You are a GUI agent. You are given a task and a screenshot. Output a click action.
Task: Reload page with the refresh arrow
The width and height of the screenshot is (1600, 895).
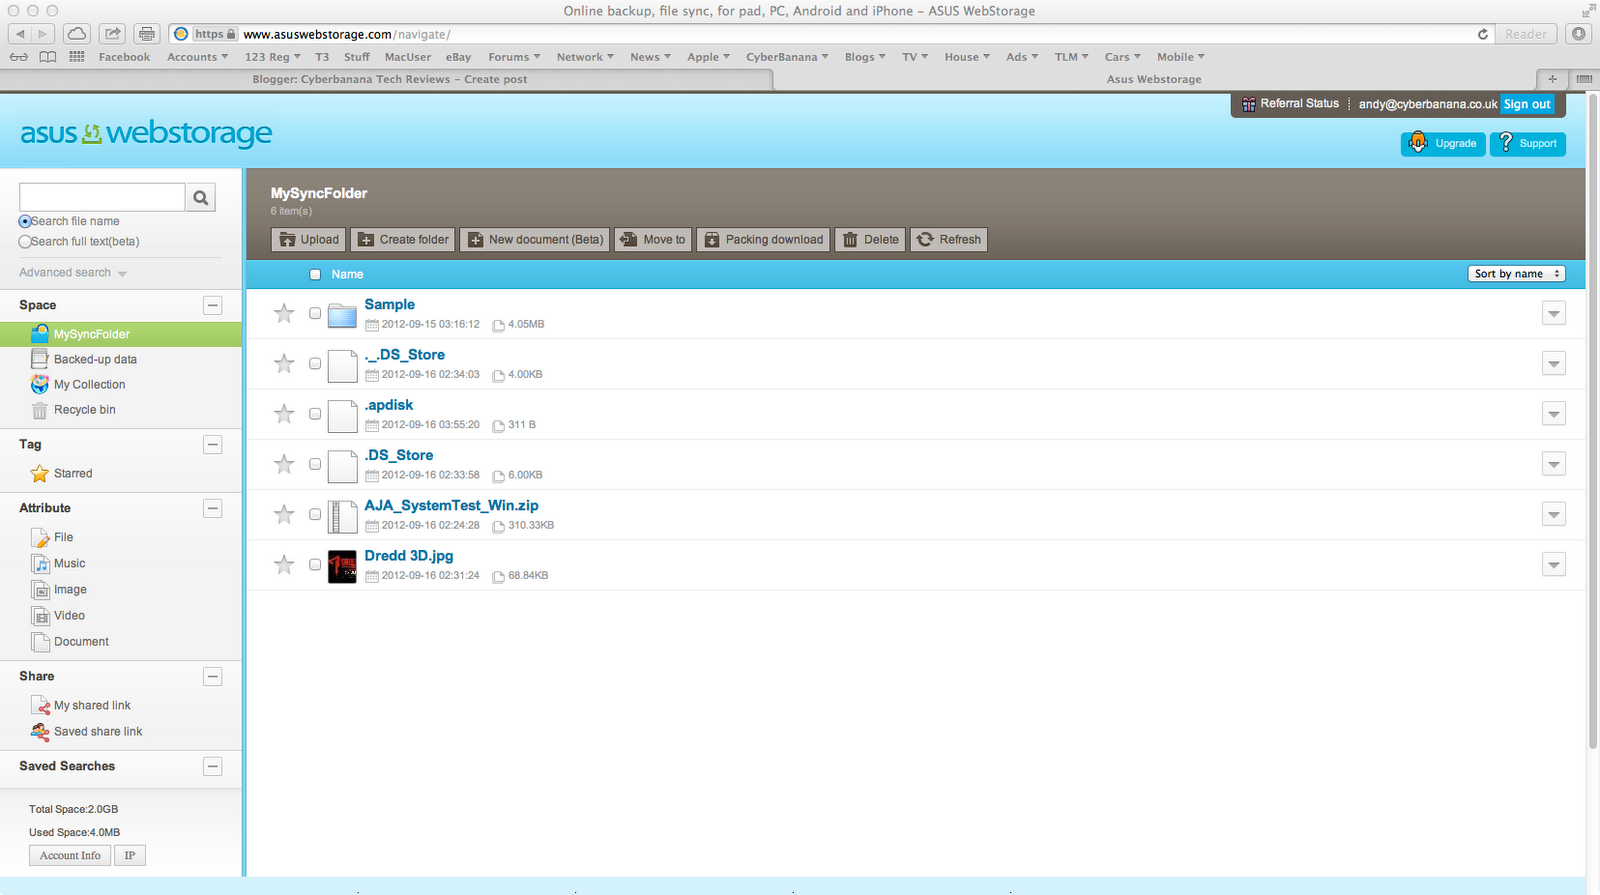[x=1483, y=34]
